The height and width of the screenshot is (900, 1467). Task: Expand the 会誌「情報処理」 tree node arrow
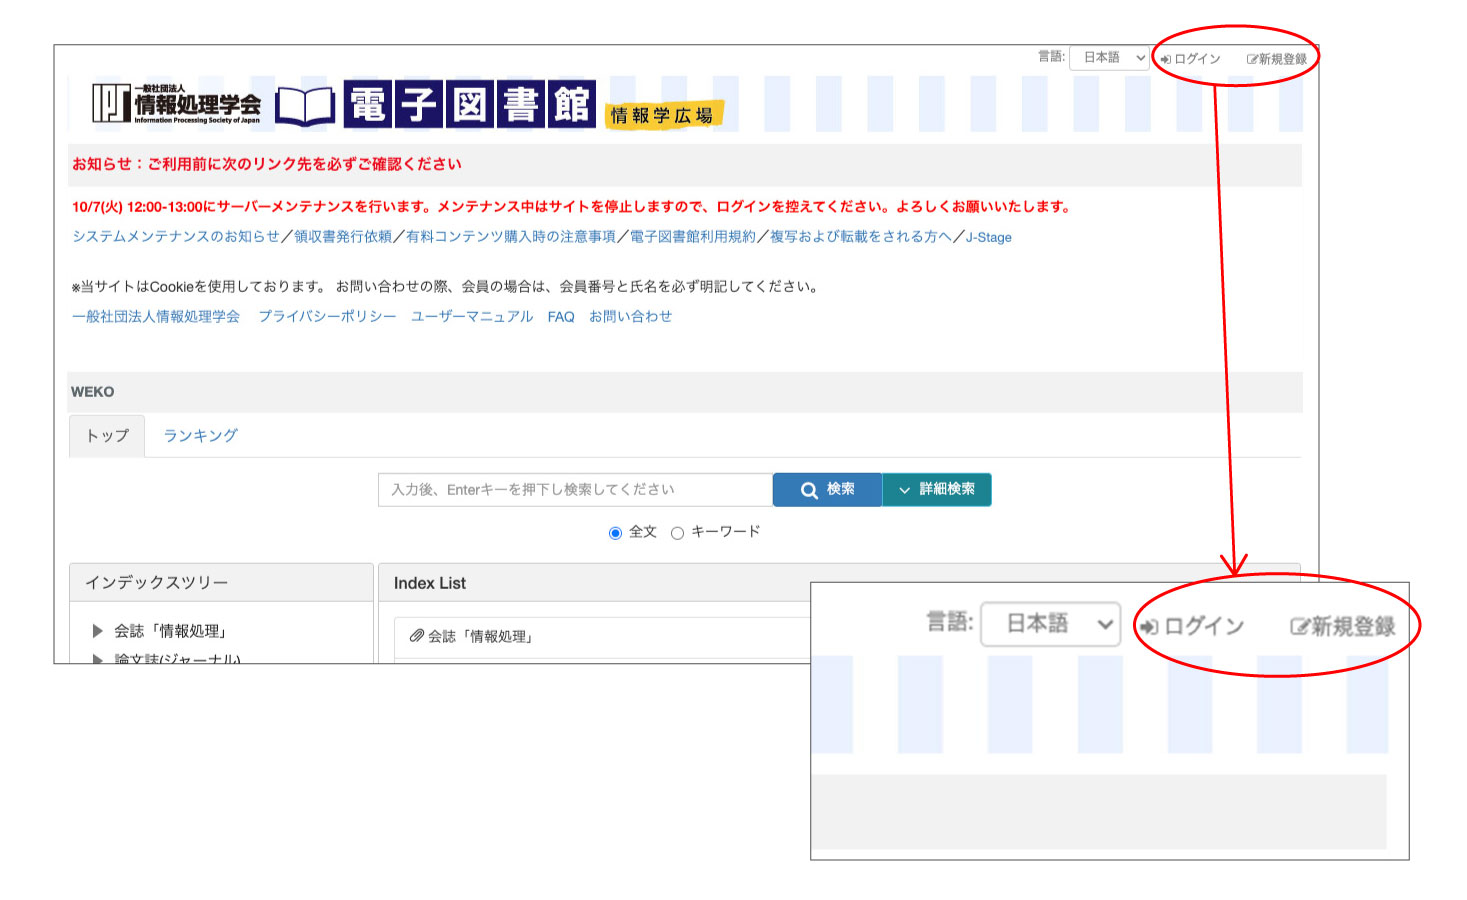[97, 631]
